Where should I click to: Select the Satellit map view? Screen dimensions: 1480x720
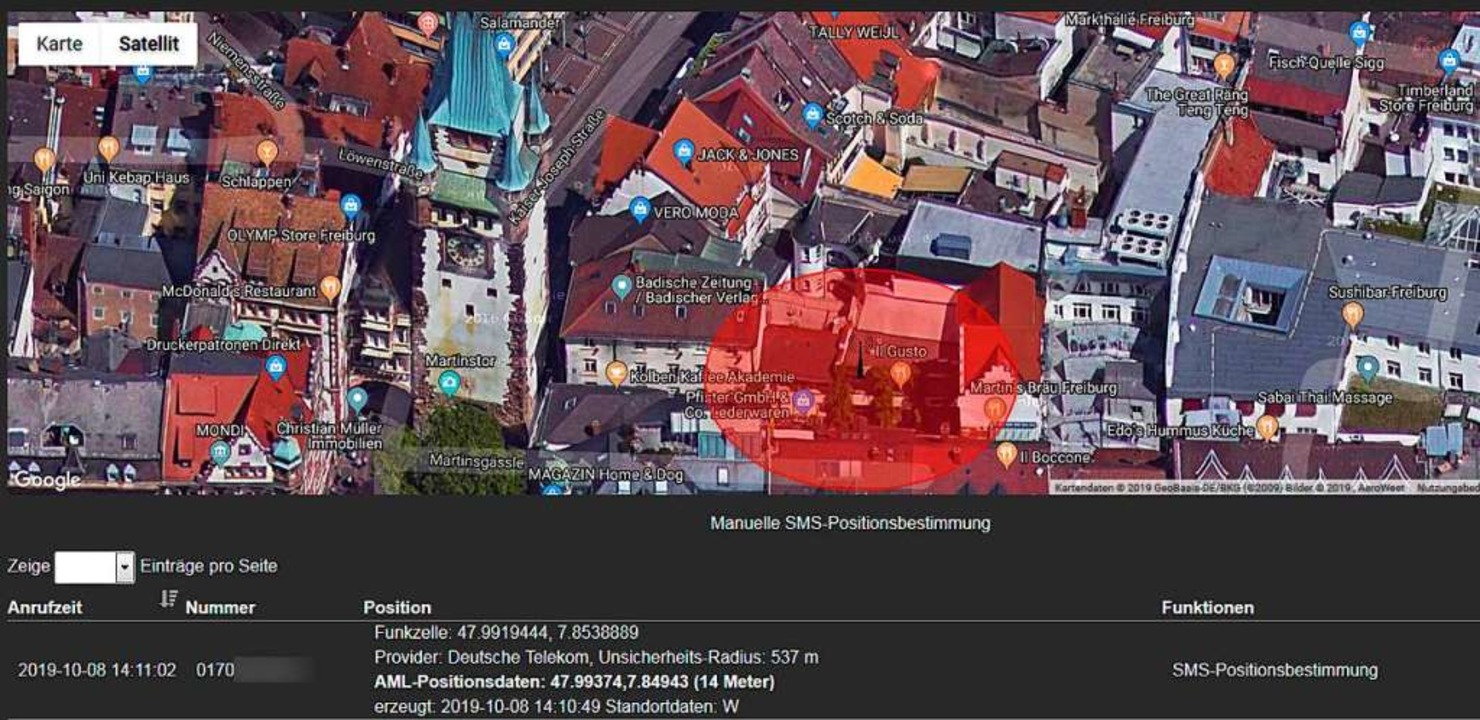coord(148,44)
